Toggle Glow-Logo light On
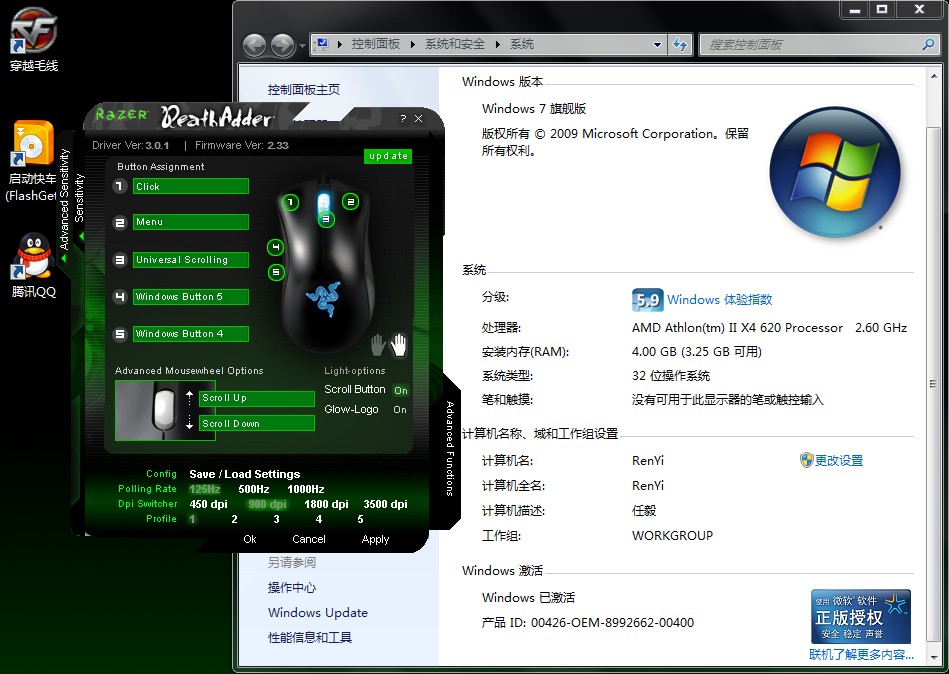 click(x=400, y=410)
